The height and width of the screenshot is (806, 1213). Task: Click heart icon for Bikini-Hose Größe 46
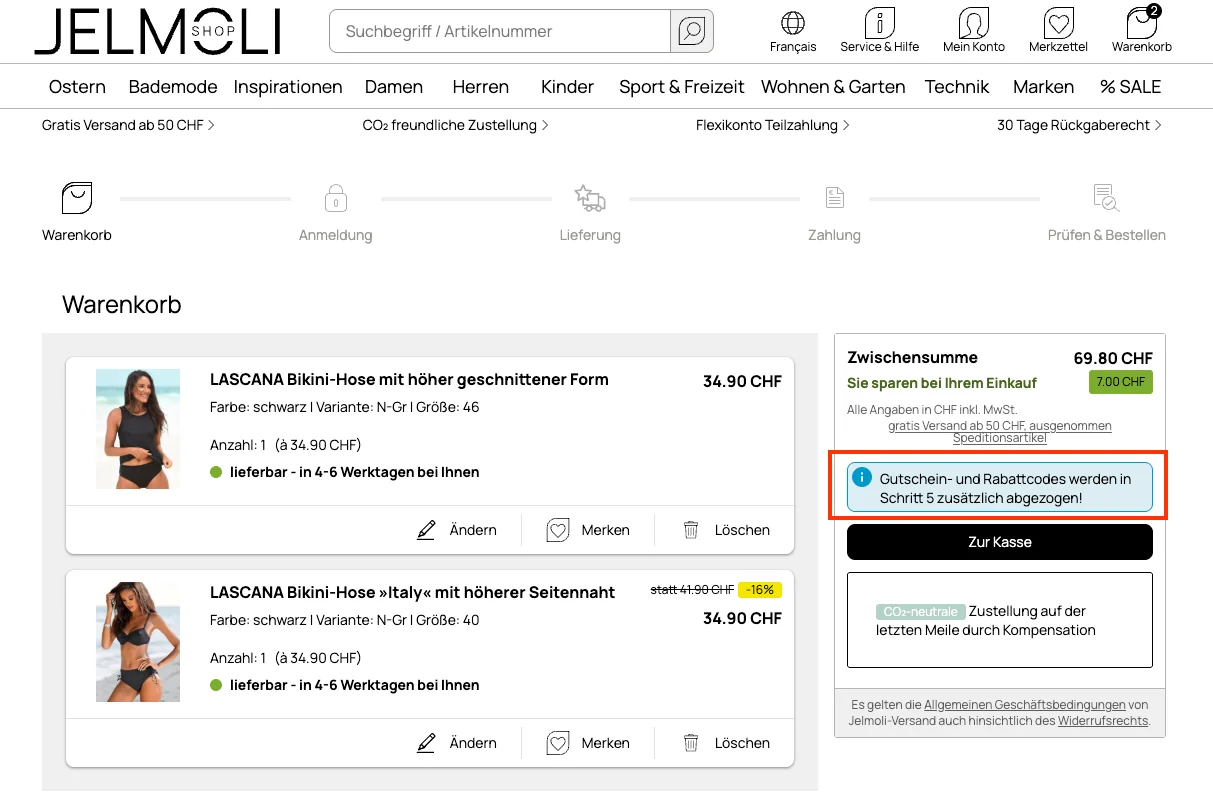tap(558, 530)
